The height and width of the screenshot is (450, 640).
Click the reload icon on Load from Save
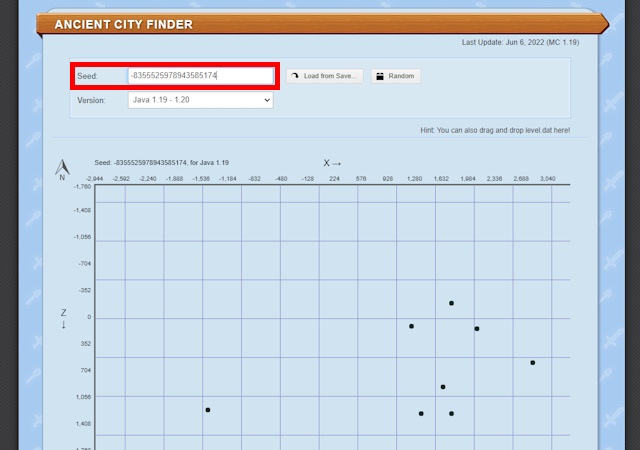click(x=295, y=76)
